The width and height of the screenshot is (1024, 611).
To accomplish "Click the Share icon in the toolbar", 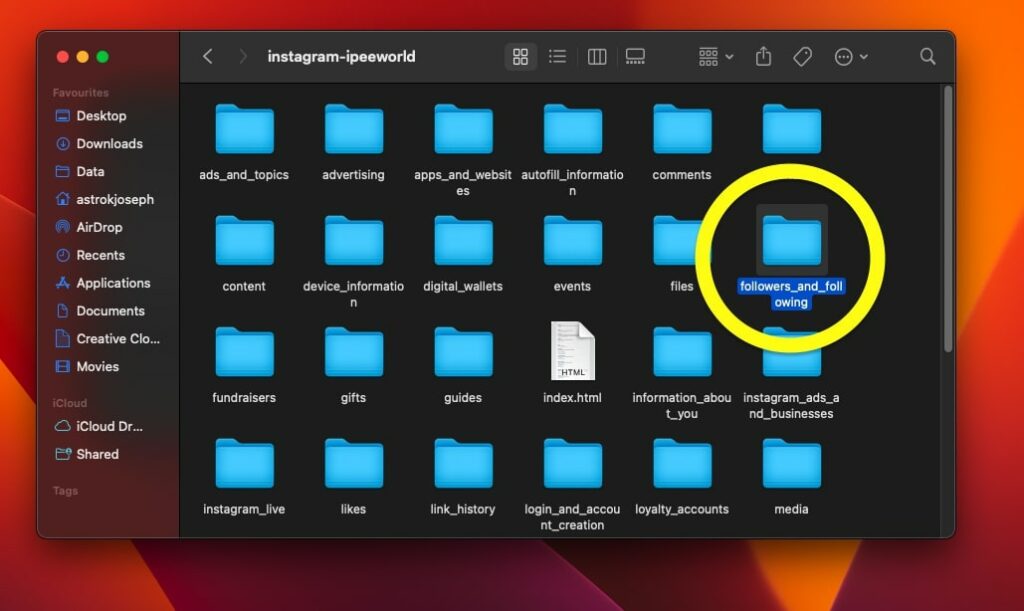I will [x=763, y=57].
